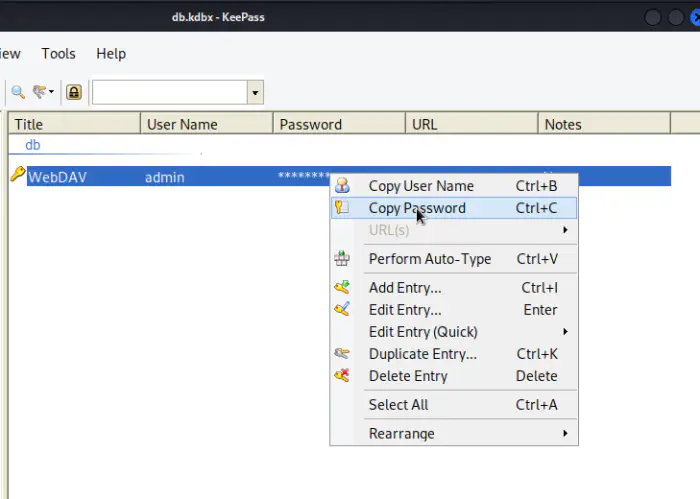Click the Delete Entry red-X icon

click(343, 376)
